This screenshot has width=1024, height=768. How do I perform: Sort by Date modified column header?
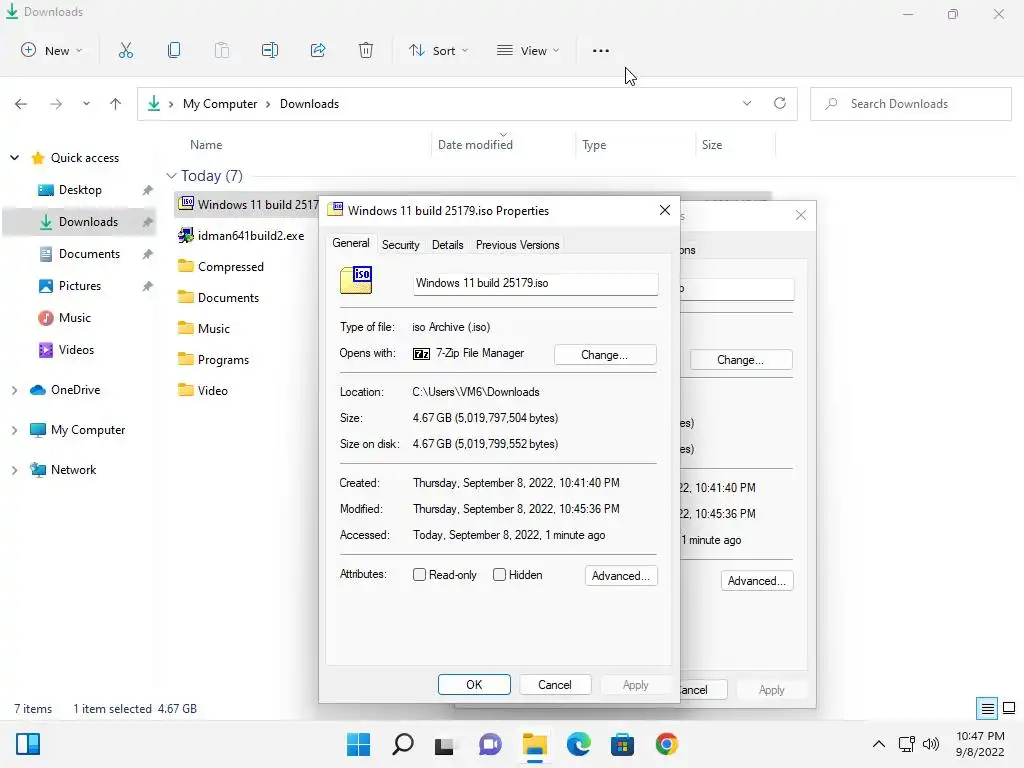475,145
